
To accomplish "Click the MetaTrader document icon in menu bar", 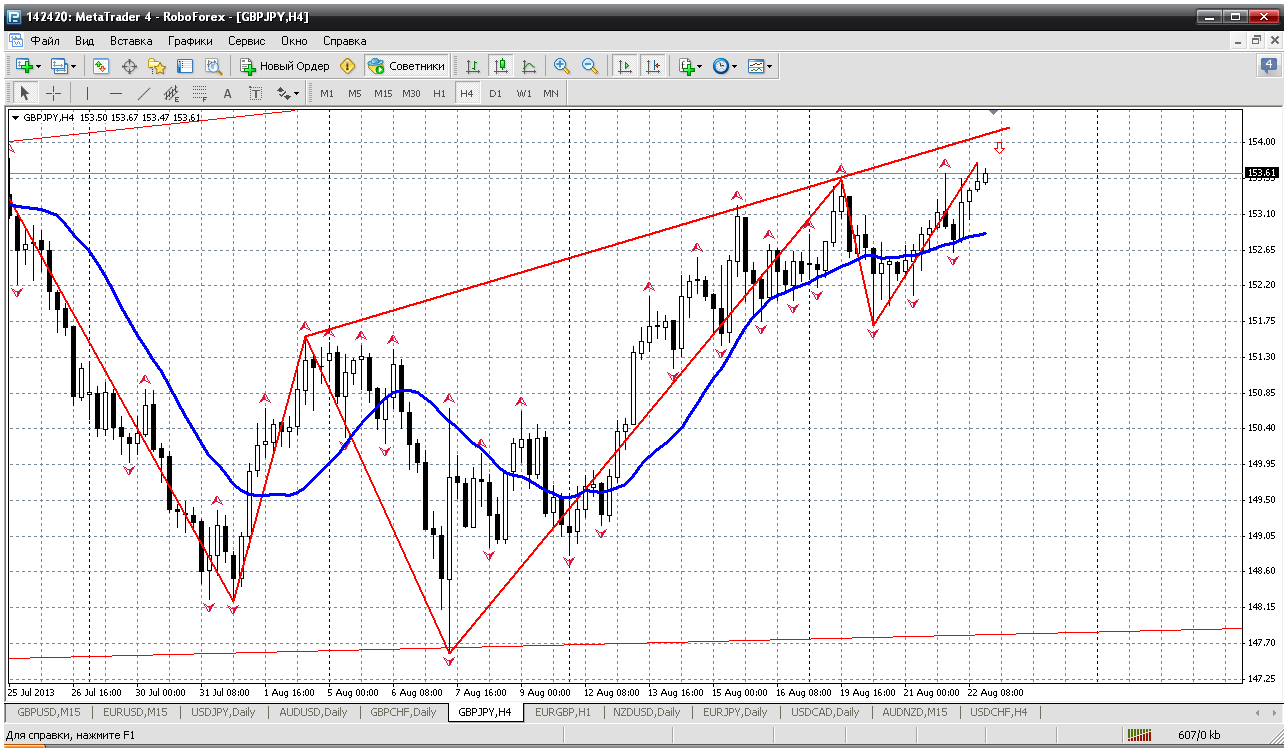I will 15,41.
